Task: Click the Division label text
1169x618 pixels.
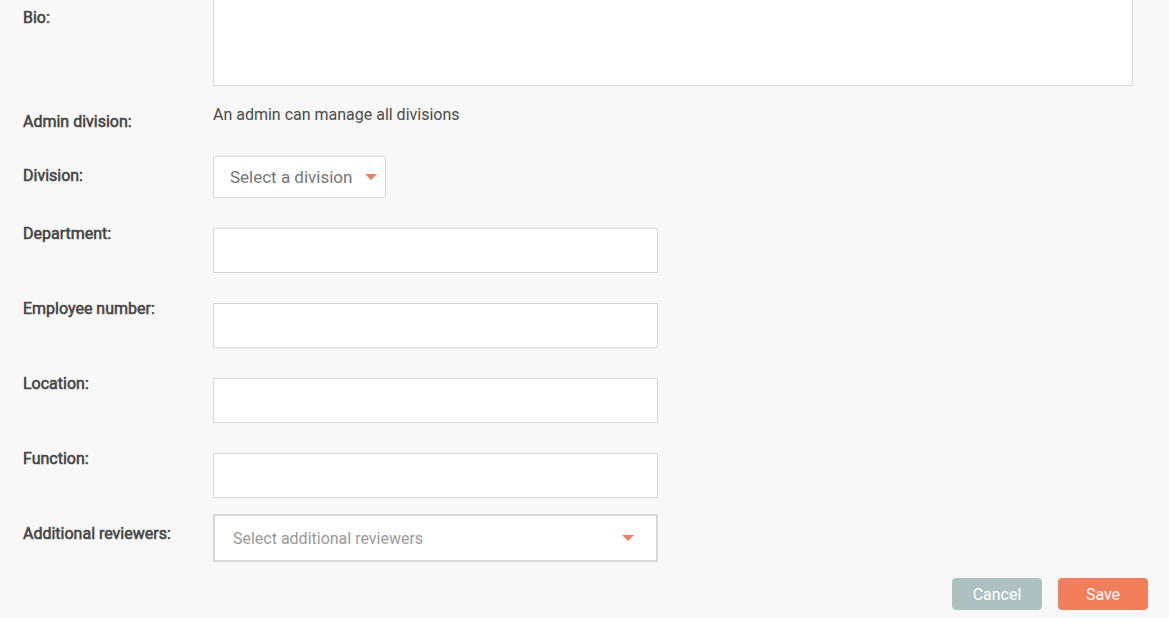Action: point(53,175)
